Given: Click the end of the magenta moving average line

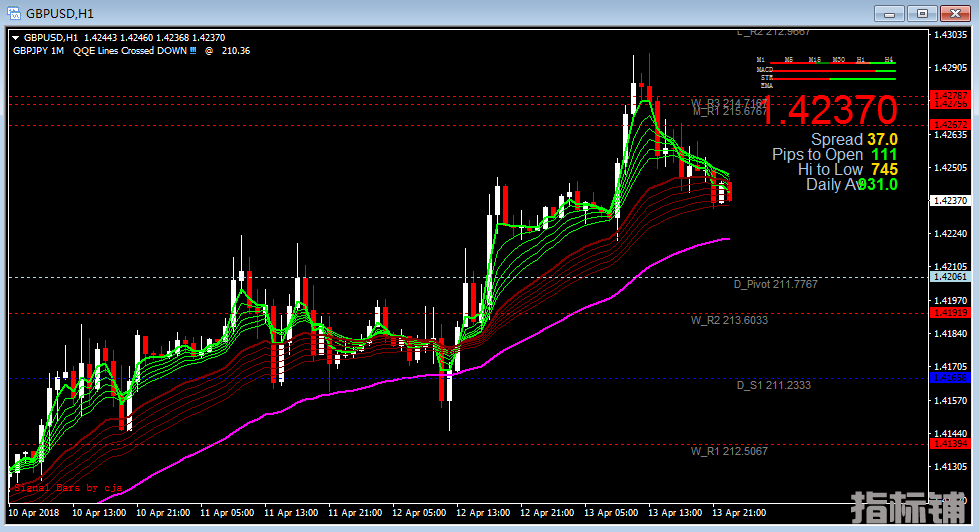Looking at the screenshot, I should click(x=728, y=239).
